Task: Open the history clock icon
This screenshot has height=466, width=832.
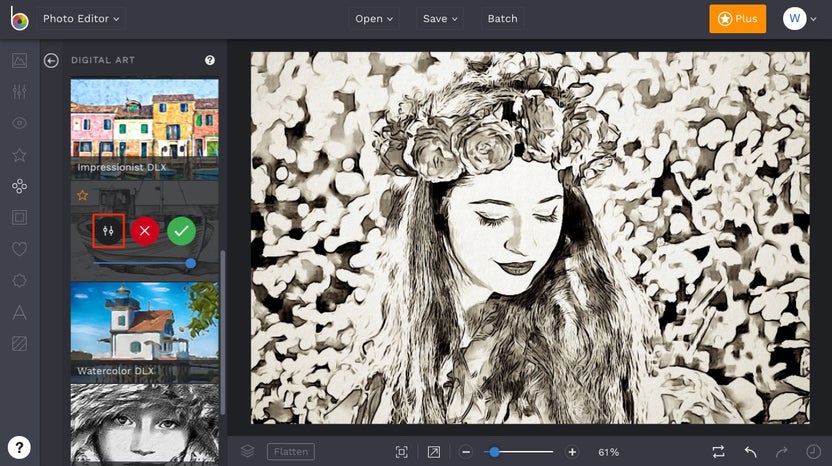Action: pos(813,452)
